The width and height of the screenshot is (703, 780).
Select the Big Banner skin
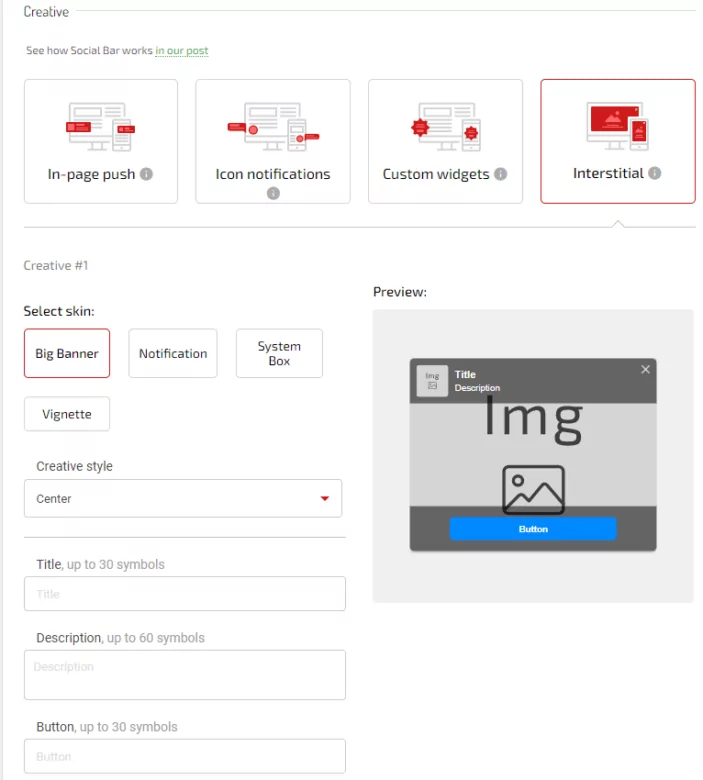(x=67, y=354)
